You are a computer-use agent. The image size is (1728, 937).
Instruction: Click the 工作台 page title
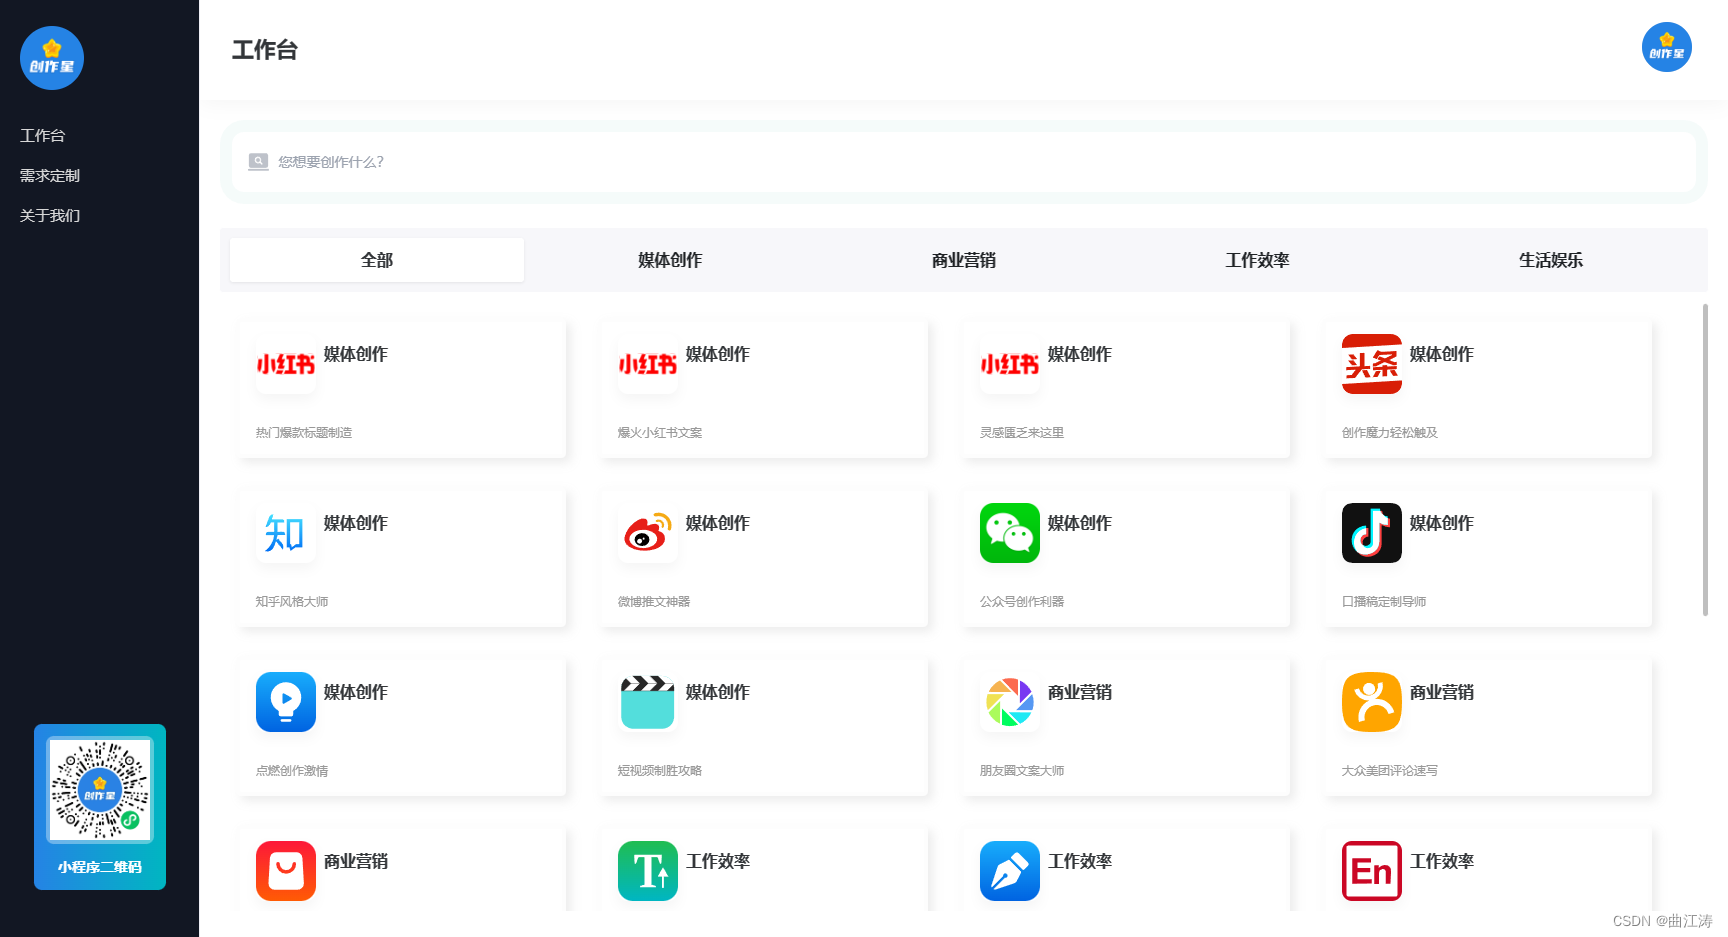(x=265, y=50)
